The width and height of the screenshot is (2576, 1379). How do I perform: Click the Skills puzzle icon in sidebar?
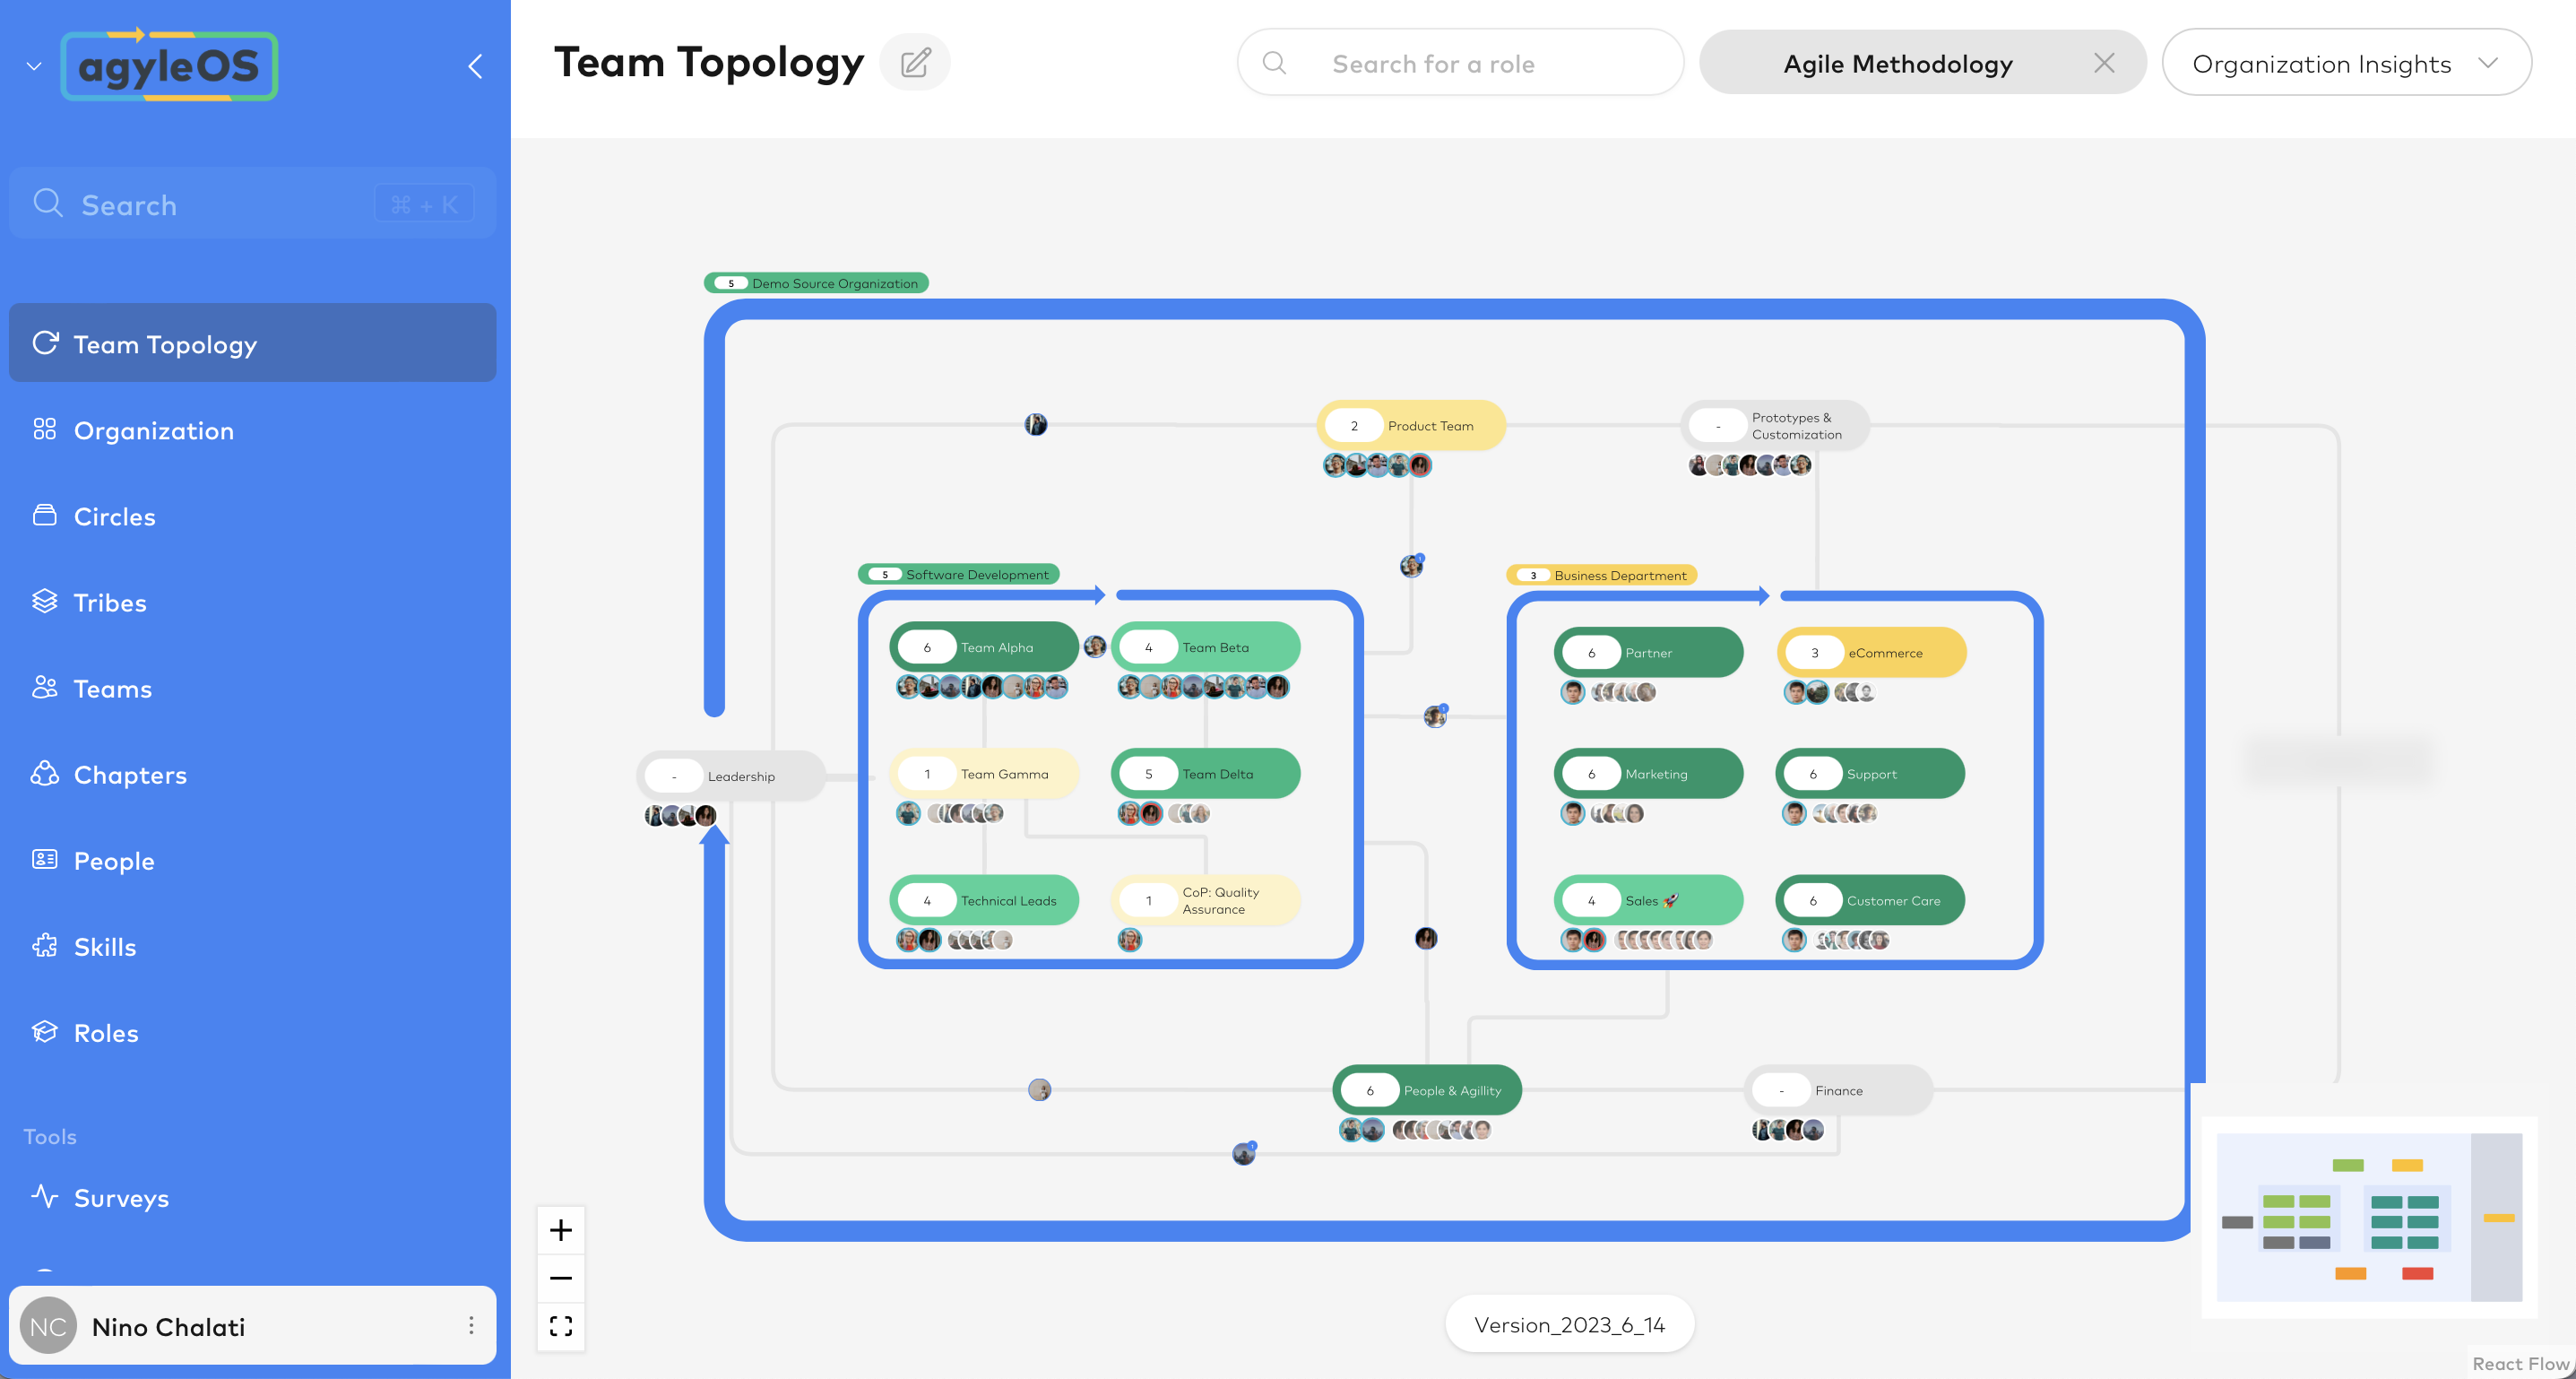pos(45,946)
